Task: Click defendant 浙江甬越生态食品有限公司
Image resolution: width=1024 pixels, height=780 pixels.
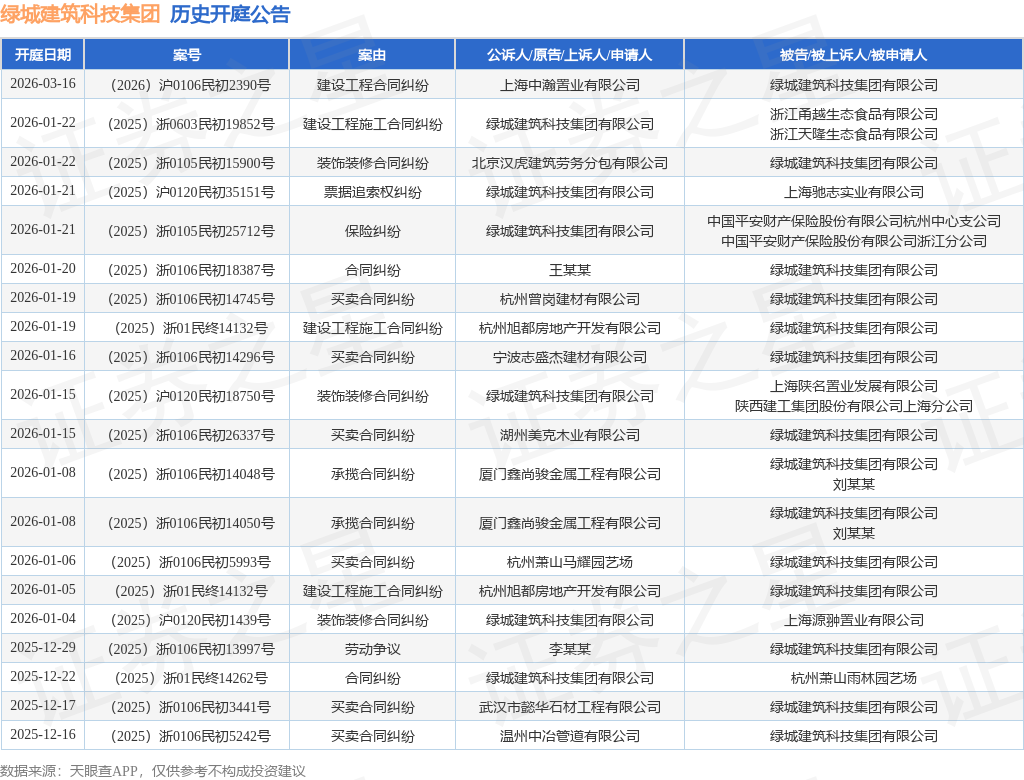Action: click(x=854, y=114)
